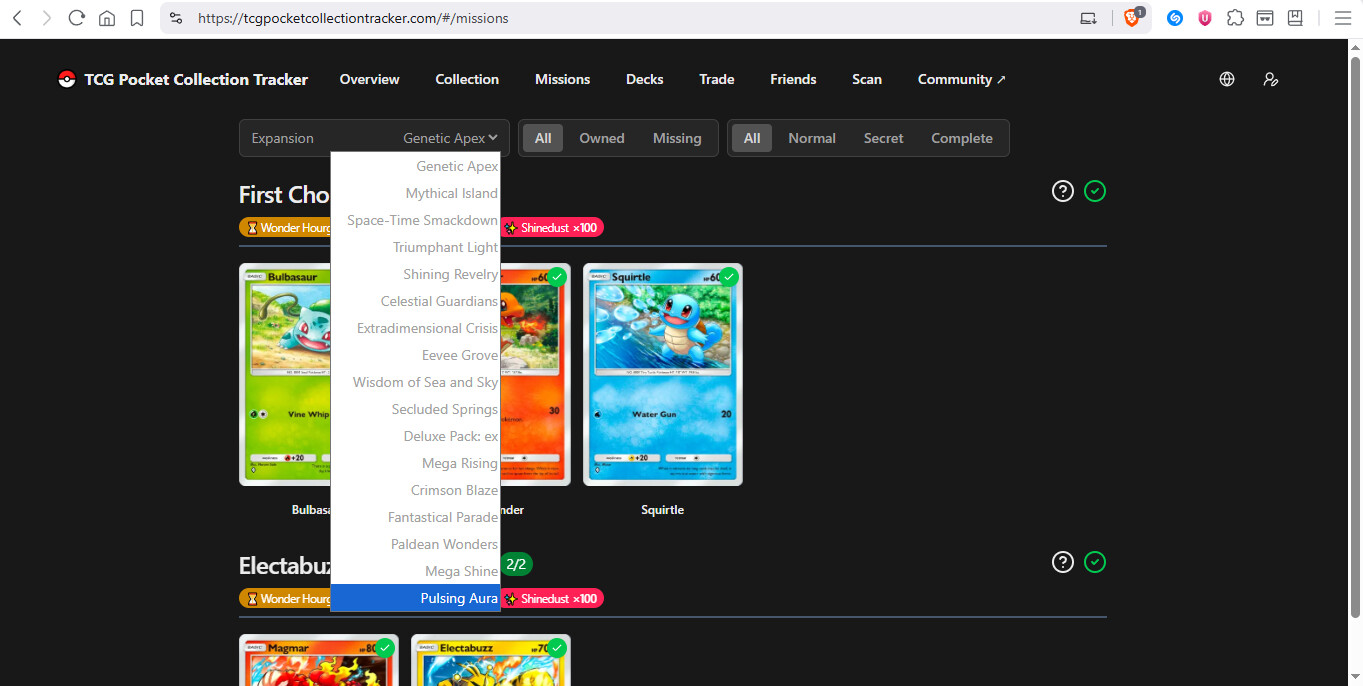Choose Extradimensional Crisis expansion
The image size is (1363, 686).
coord(416,328)
